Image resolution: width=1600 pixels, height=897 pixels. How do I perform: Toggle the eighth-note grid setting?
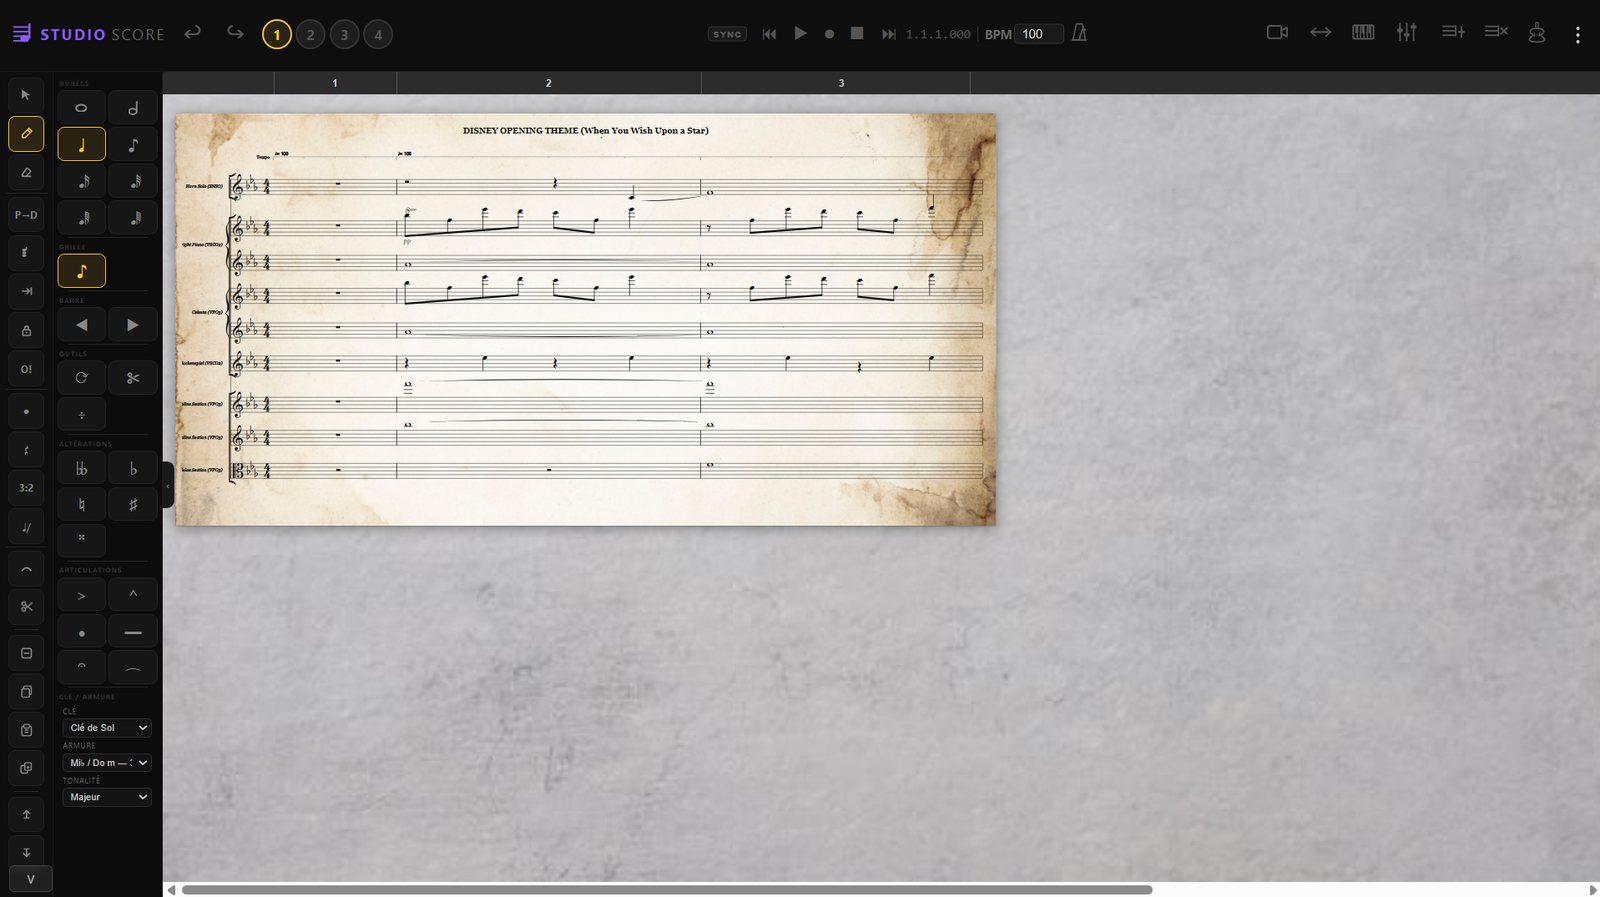pos(81,271)
